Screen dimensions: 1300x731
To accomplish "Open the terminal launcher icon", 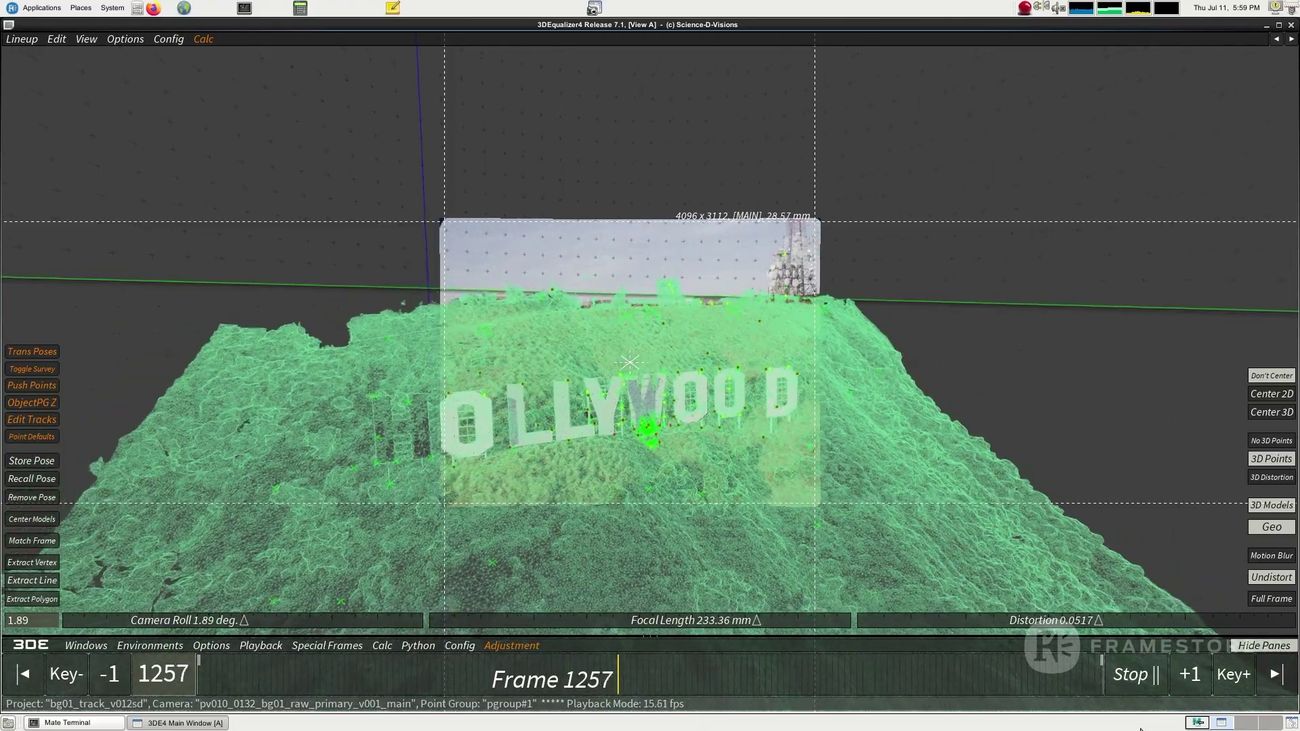I will 244,8.
